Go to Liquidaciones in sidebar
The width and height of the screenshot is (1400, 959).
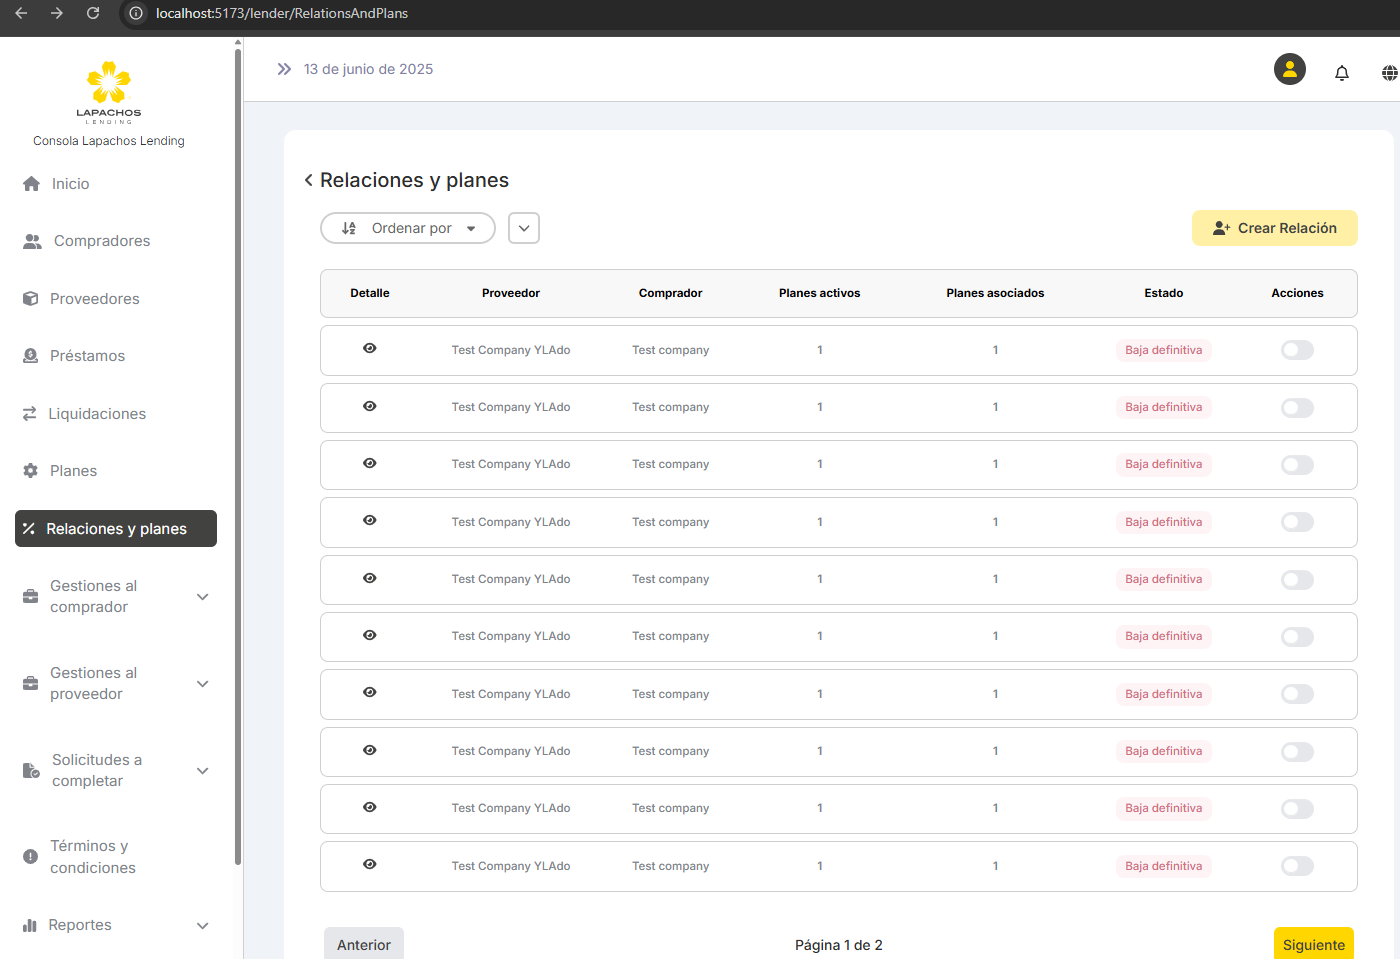[97, 414]
